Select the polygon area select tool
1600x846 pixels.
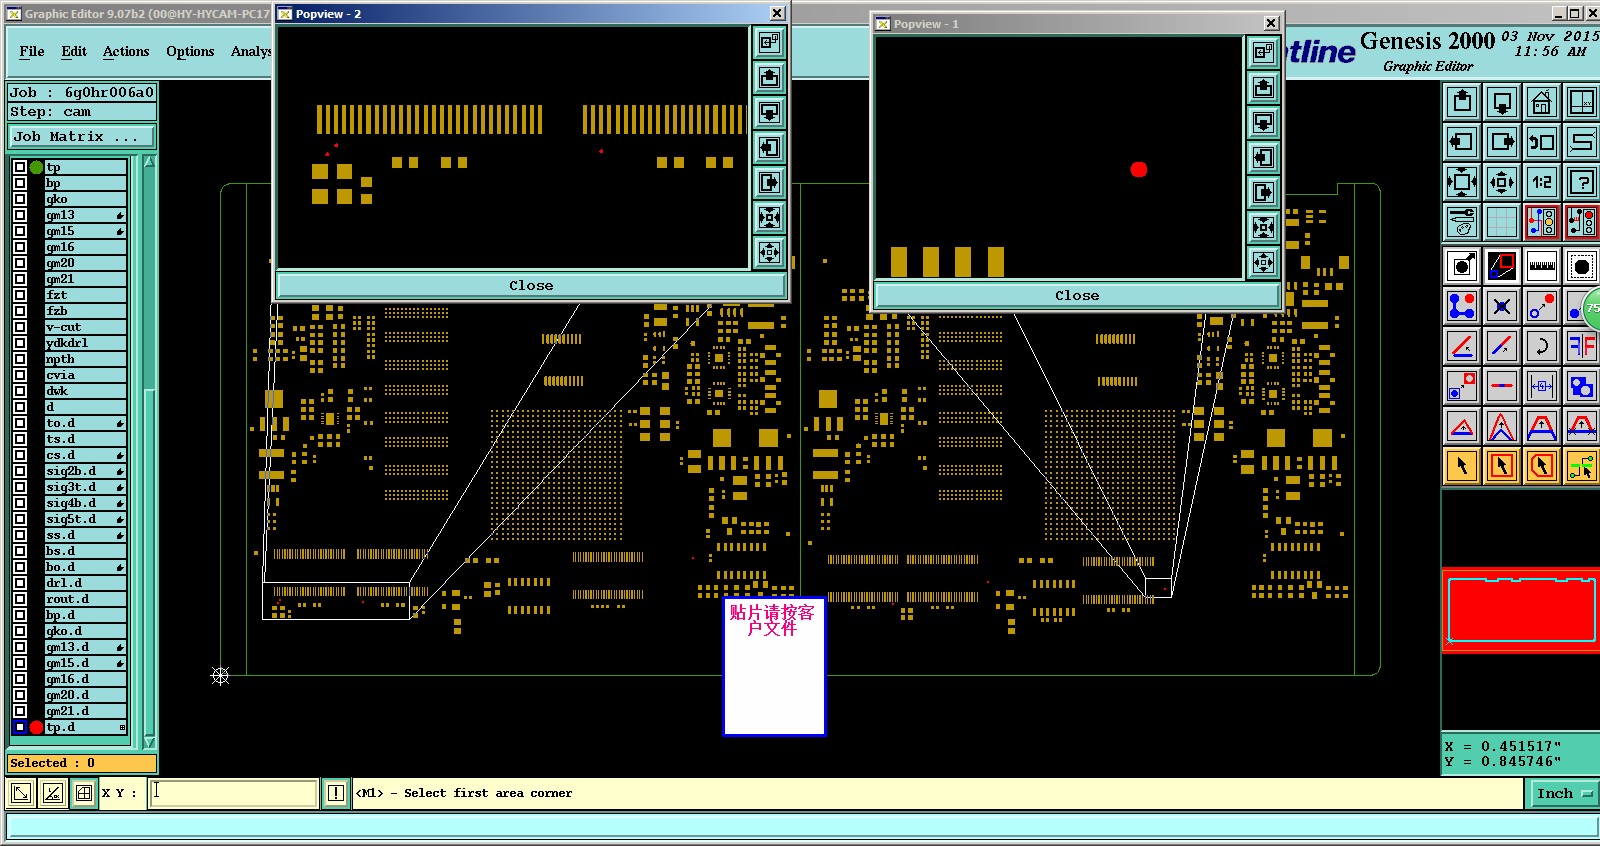[x=1541, y=466]
